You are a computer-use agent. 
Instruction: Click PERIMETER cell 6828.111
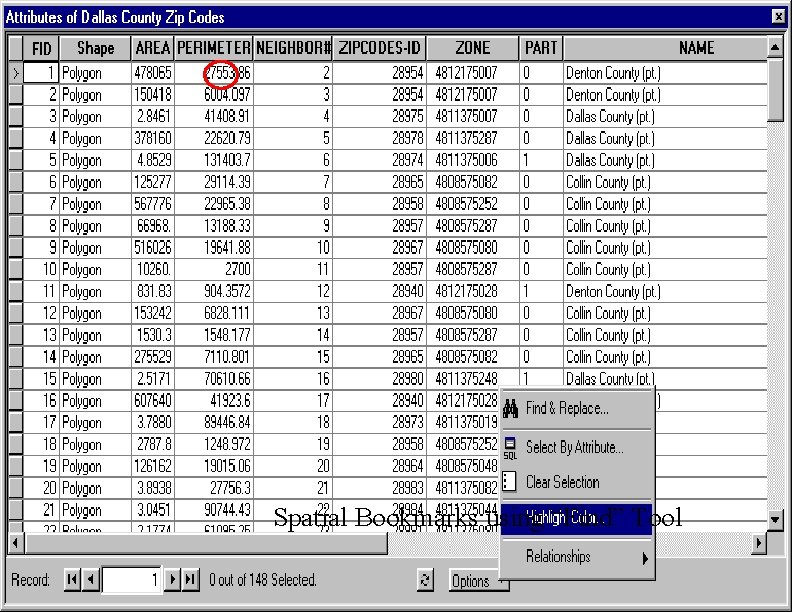pos(214,313)
